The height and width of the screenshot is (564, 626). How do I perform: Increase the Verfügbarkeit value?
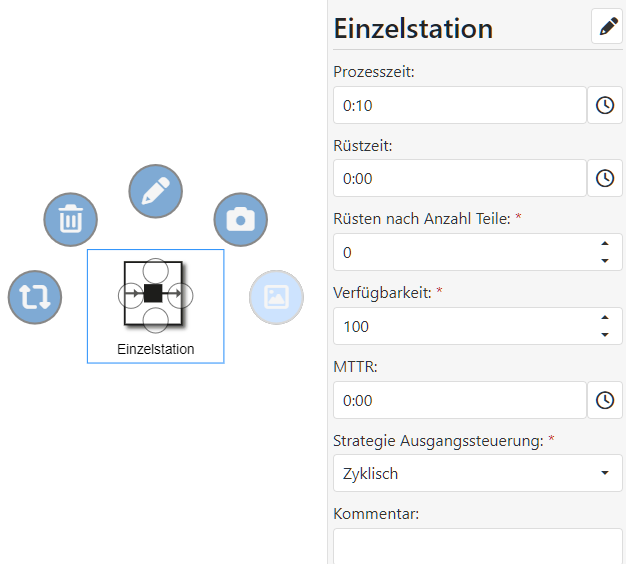click(x=605, y=317)
